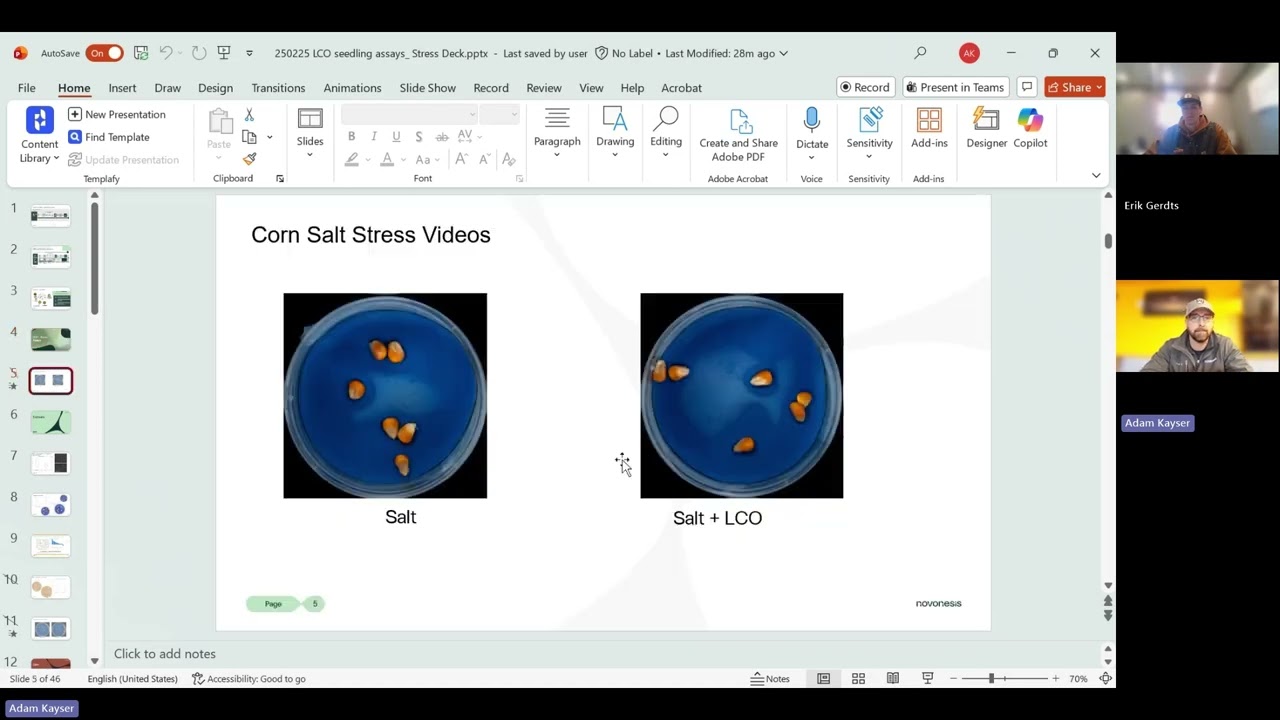This screenshot has height=720, width=1280.
Task: Click the zoom in plus button
Action: point(1055,678)
